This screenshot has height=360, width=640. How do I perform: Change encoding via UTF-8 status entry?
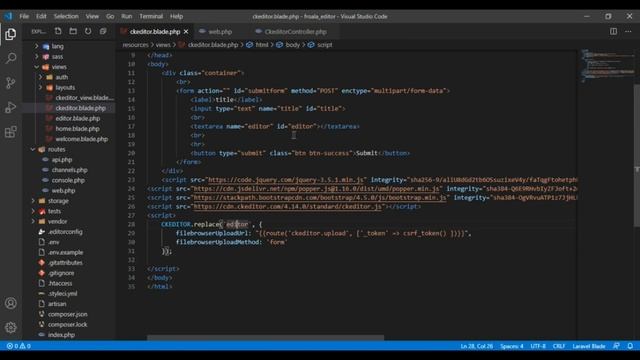coord(538,346)
